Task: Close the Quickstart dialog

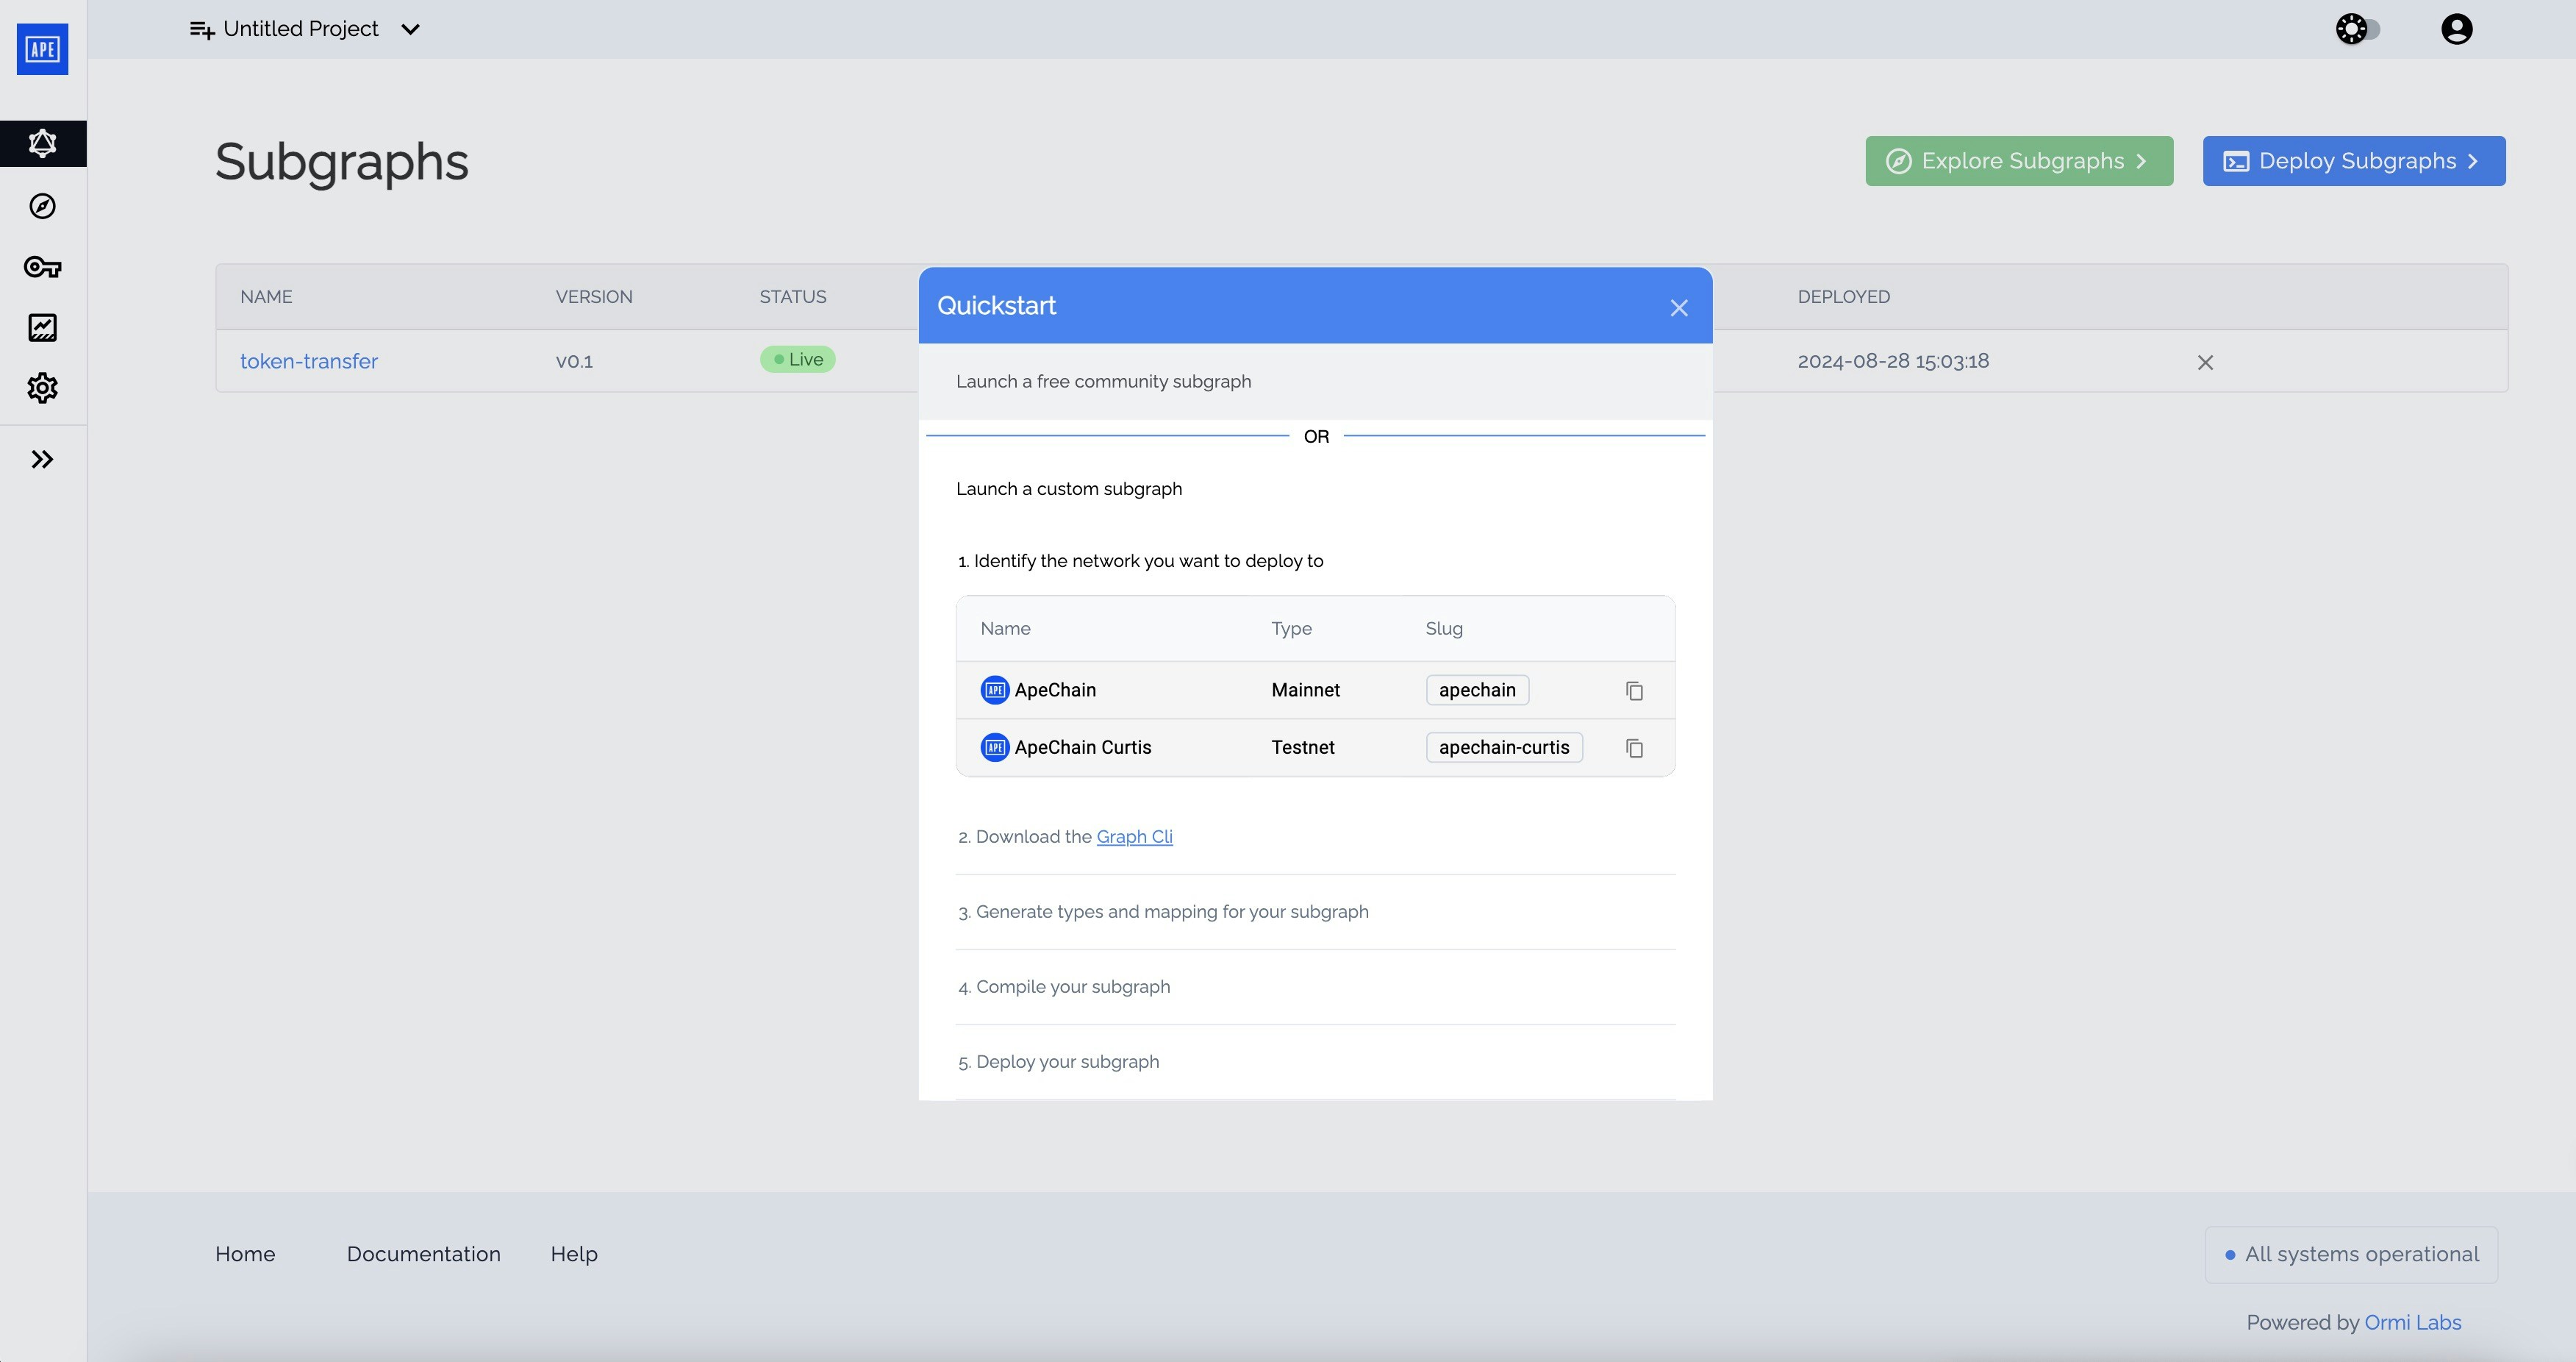Action: [1679, 308]
